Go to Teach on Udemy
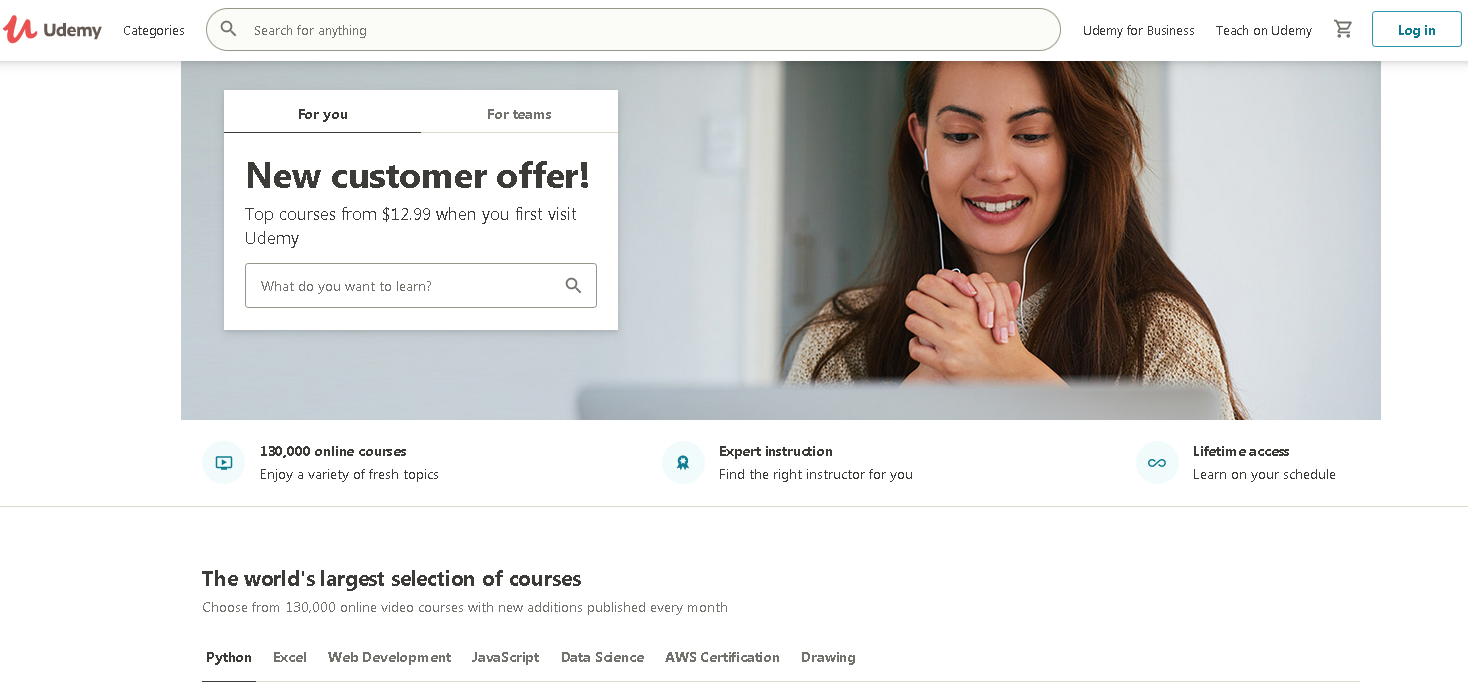 click(1263, 30)
